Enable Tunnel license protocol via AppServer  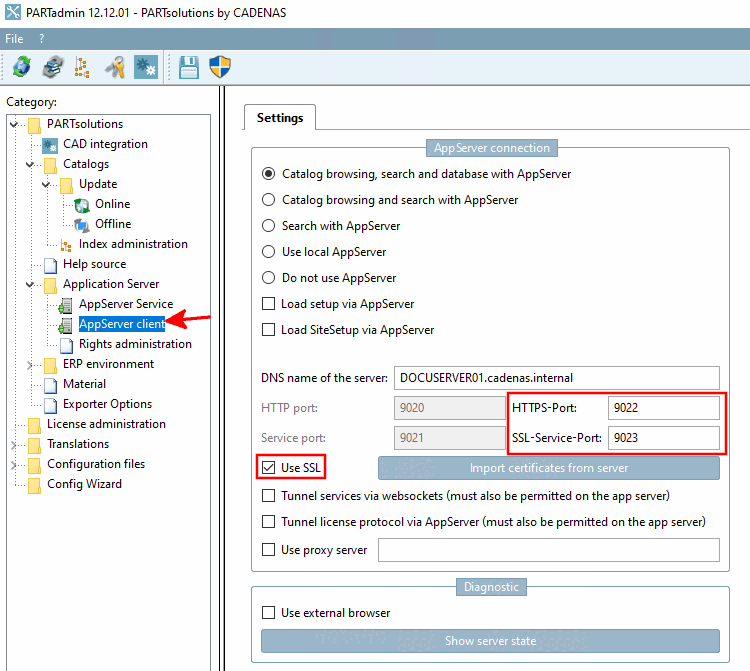pos(268,521)
